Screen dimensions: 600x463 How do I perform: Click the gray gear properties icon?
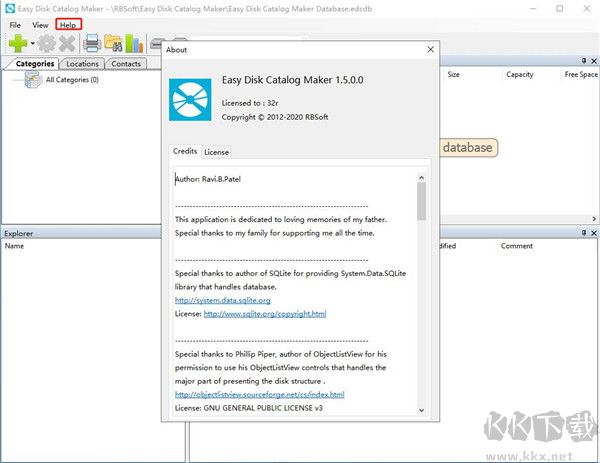[47, 43]
